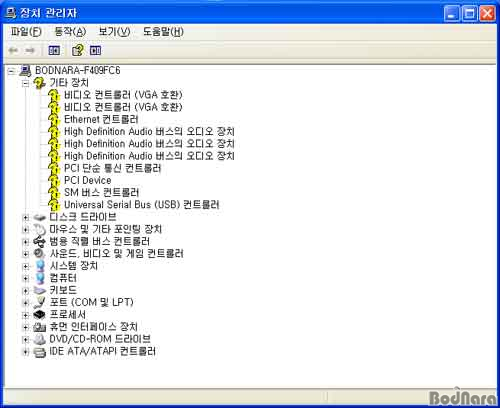The width and height of the screenshot is (500, 408).
Task: Select the yellow warning icon beside Ethernet 컨트롤러
Action: click(54, 120)
